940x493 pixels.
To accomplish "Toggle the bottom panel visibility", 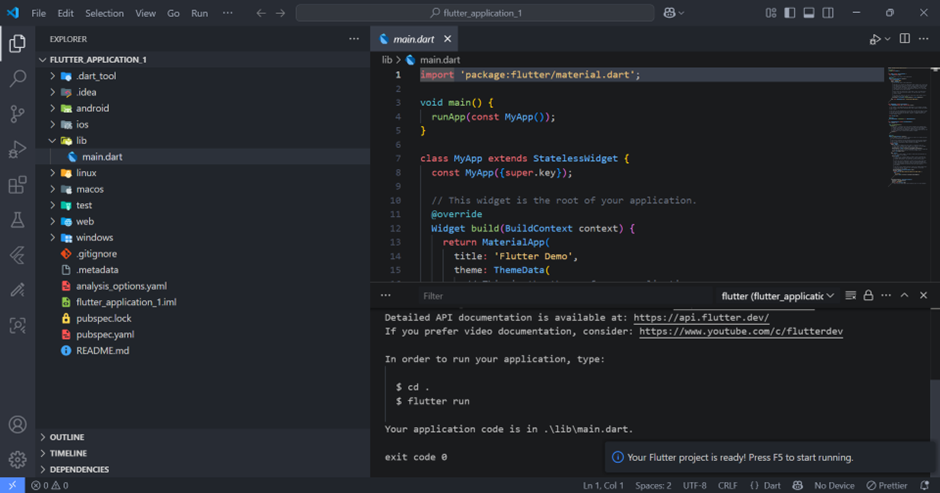I will tap(809, 13).
